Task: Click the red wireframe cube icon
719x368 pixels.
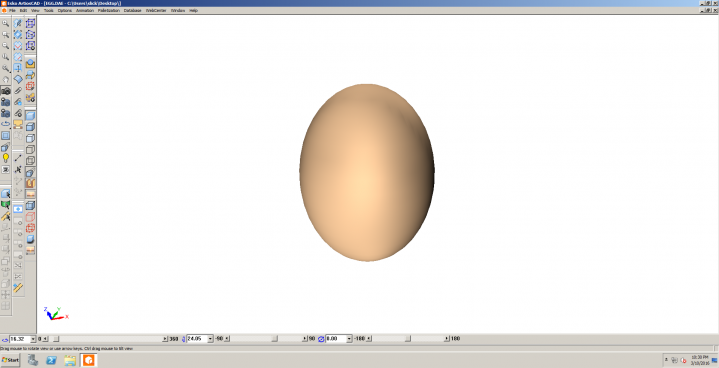Action: click(30, 217)
